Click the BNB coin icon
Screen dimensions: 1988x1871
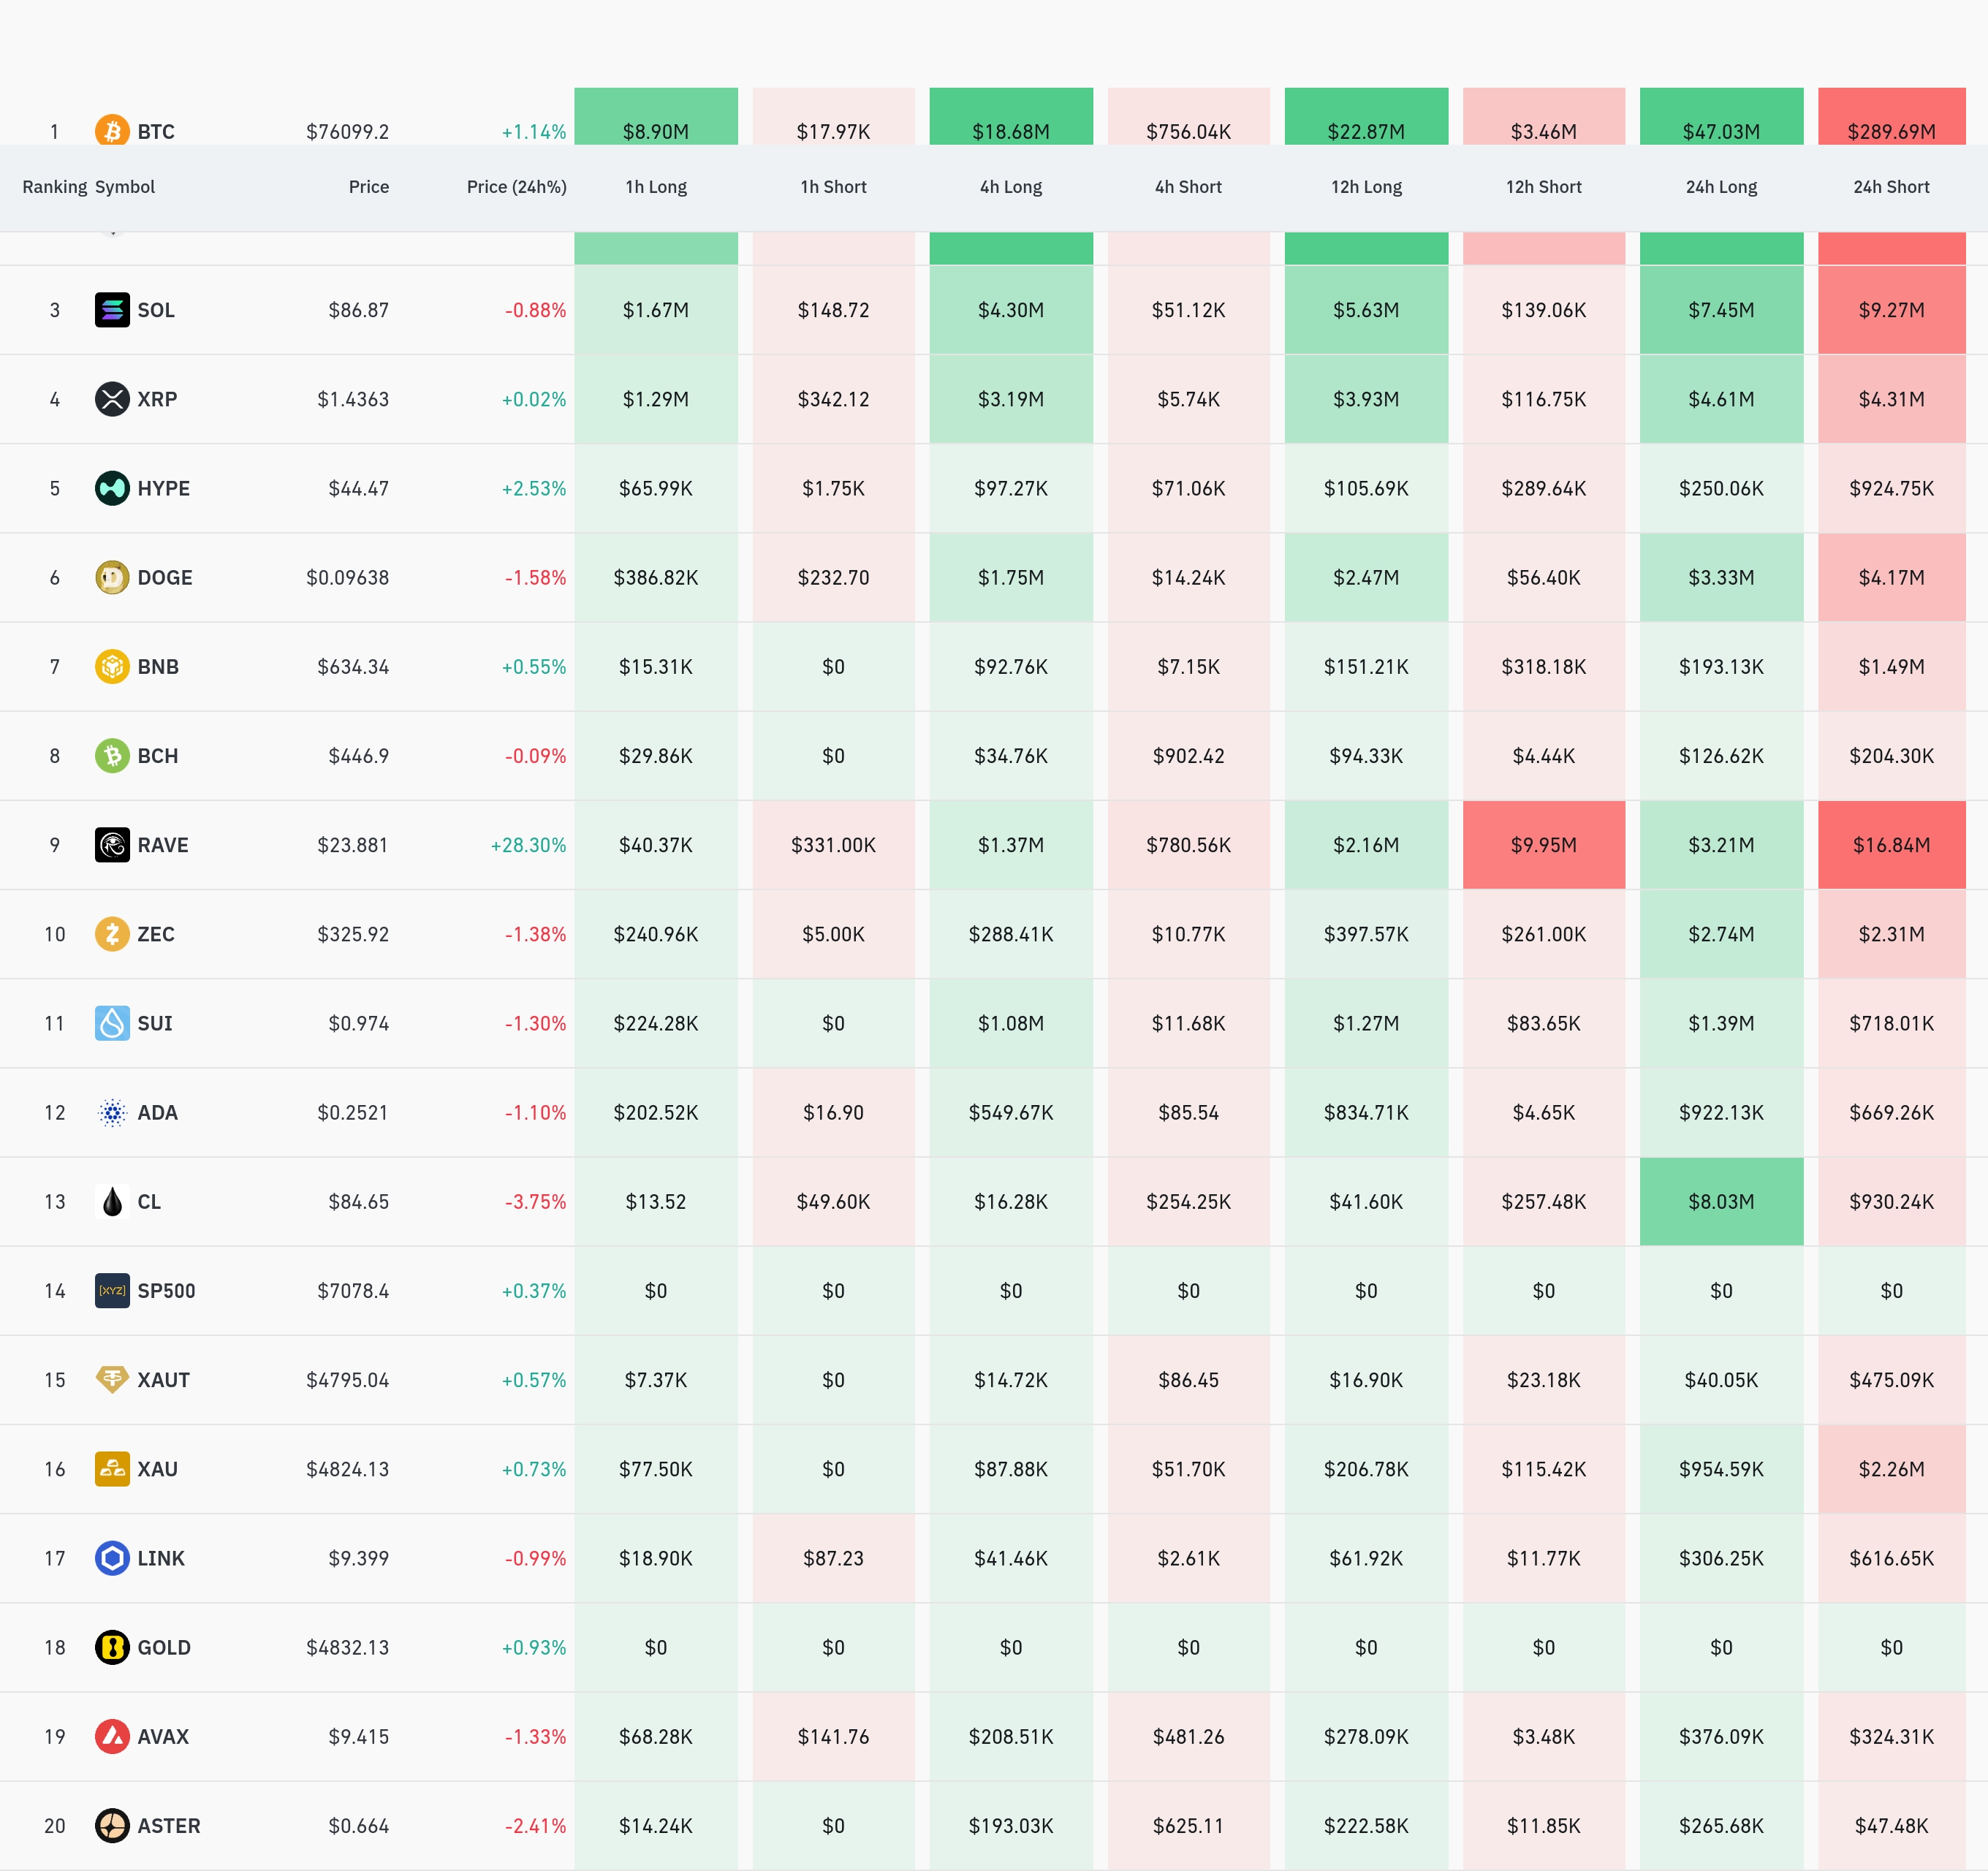click(x=112, y=666)
